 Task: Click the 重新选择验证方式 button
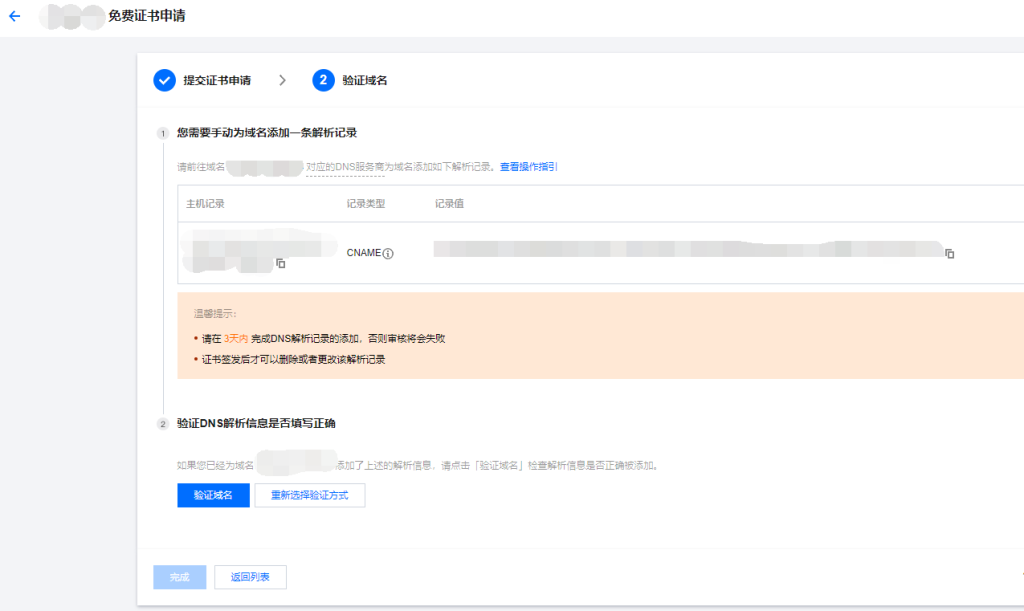[x=310, y=495]
